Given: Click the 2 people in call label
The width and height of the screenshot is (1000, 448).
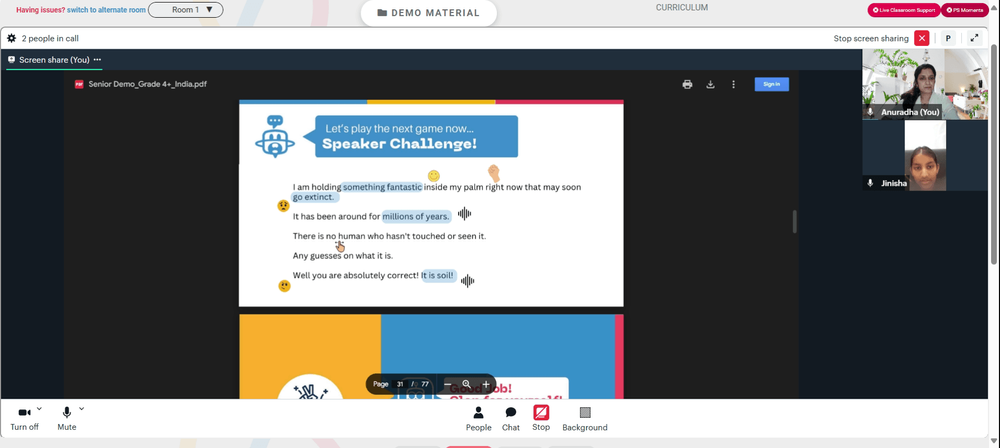Looking at the screenshot, I should click(50, 38).
